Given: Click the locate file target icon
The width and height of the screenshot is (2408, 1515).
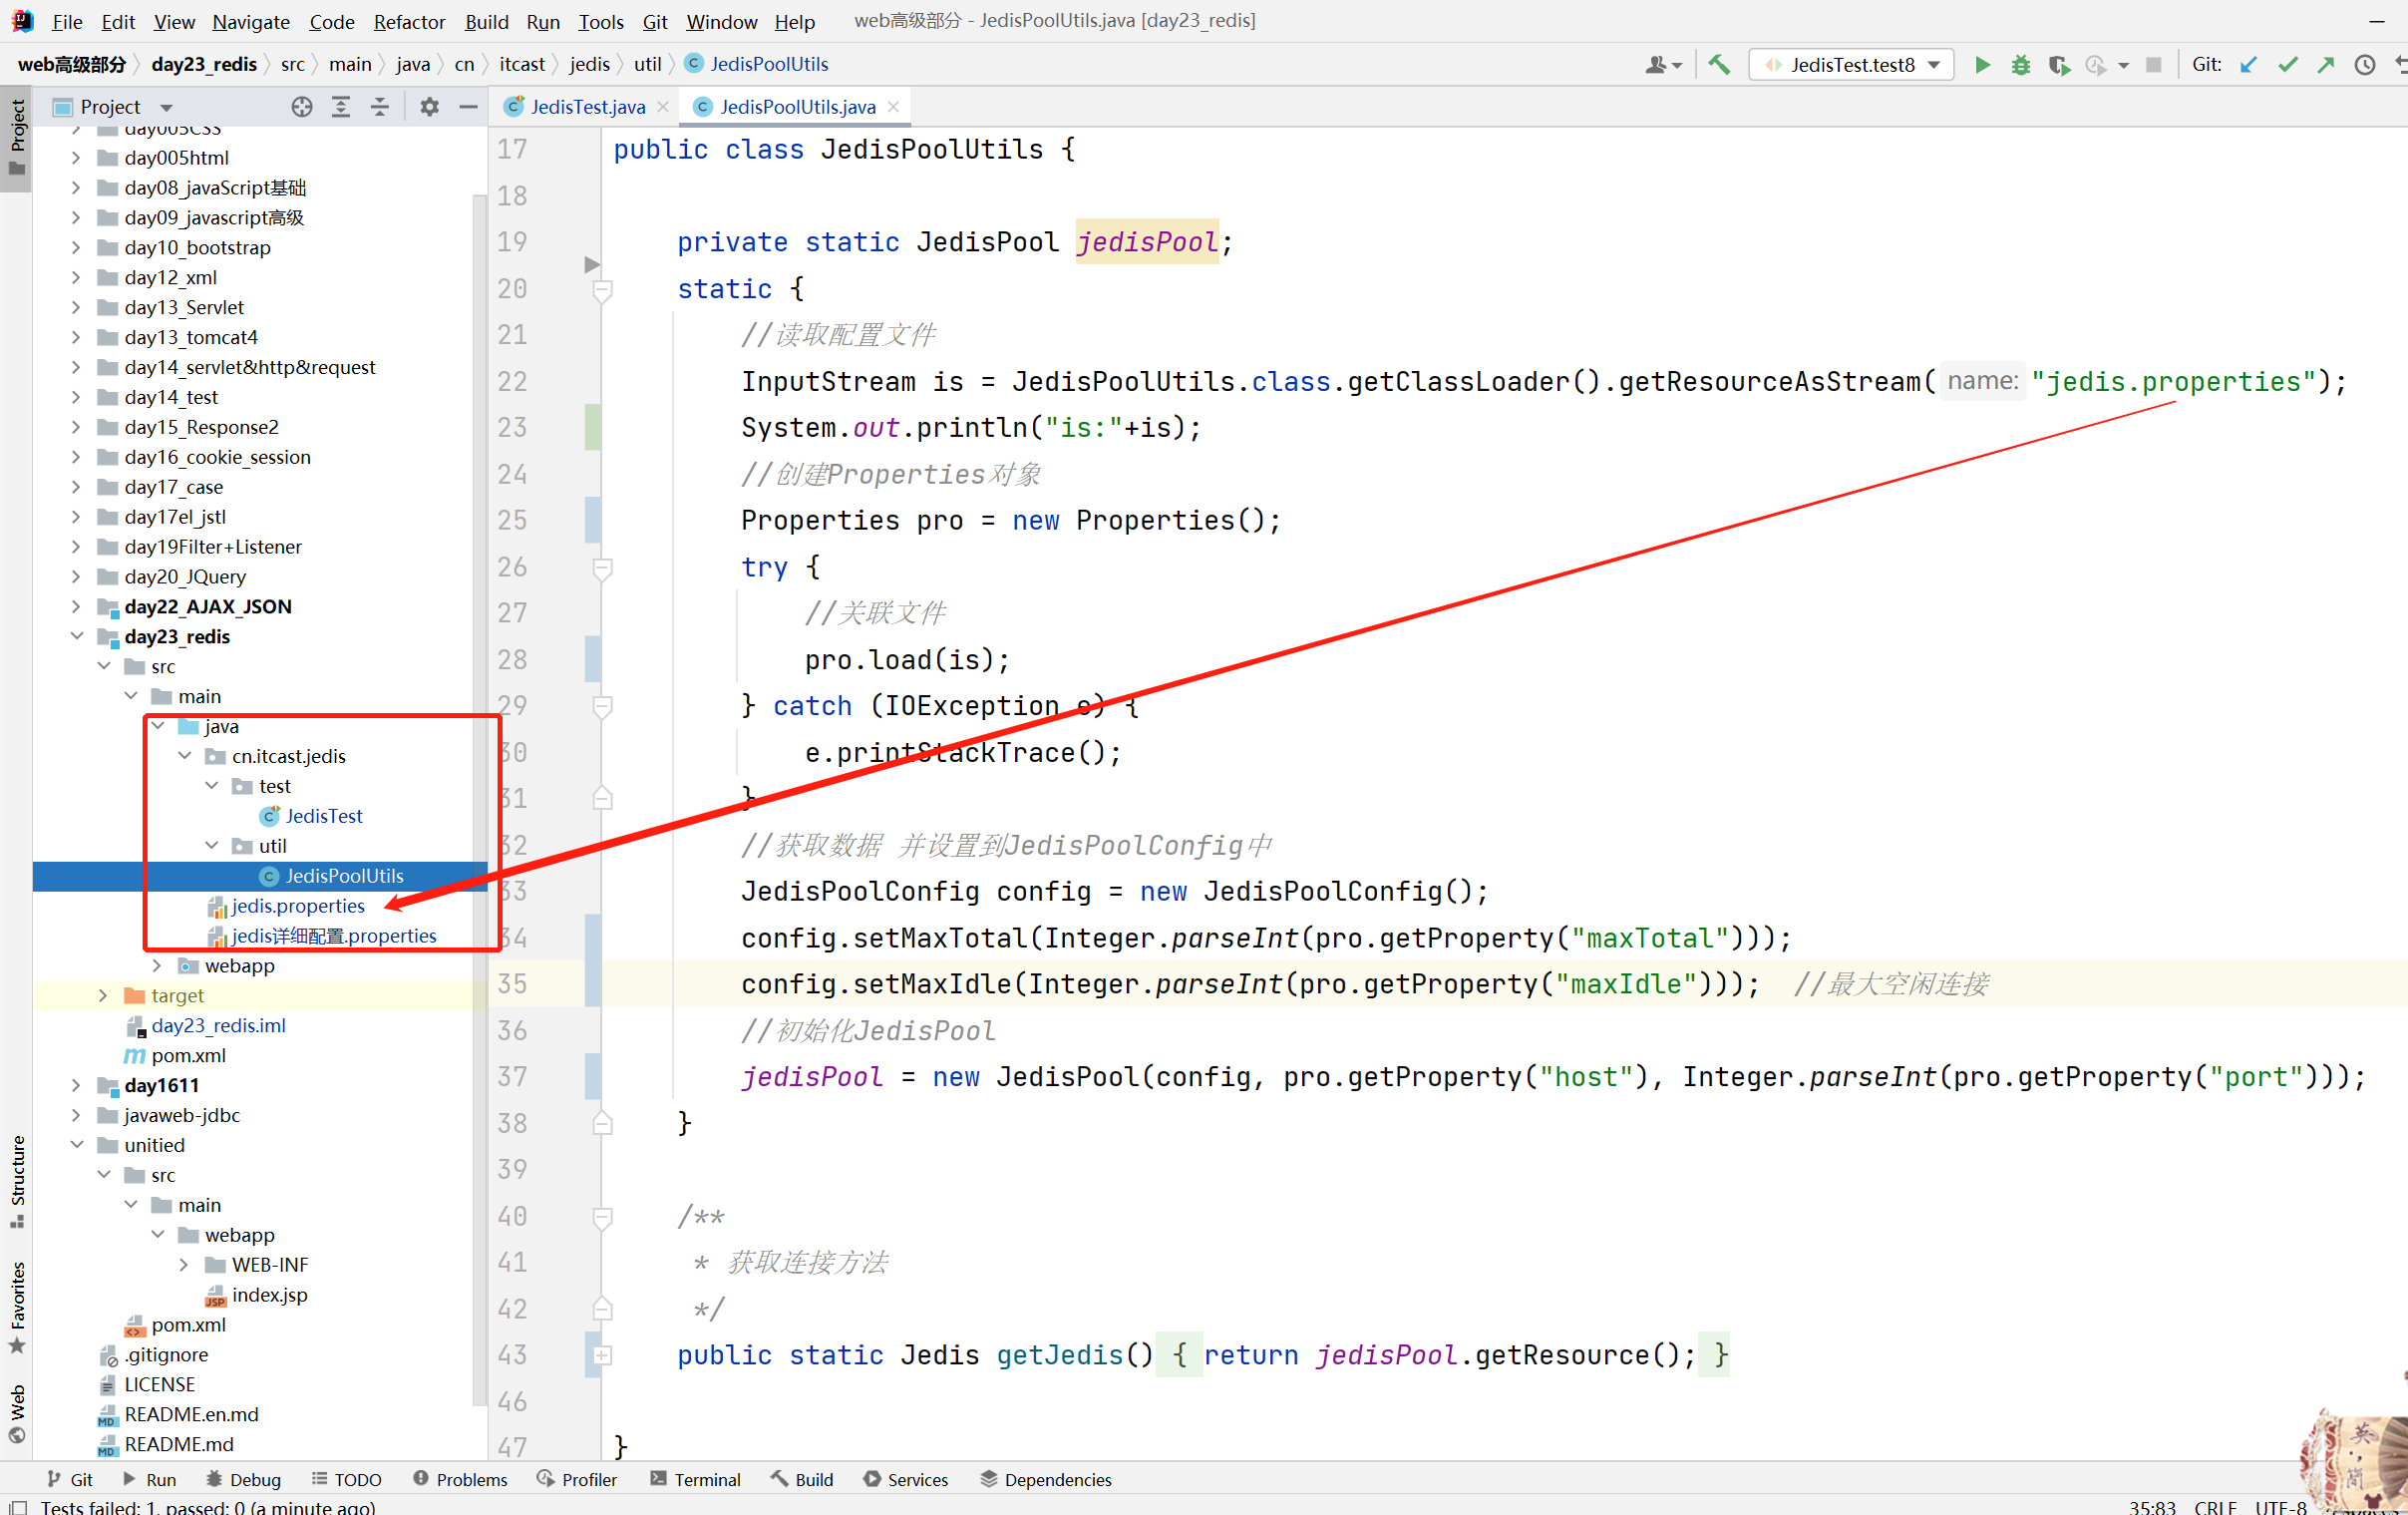Looking at the screenshot, I should tap(302, 107).
